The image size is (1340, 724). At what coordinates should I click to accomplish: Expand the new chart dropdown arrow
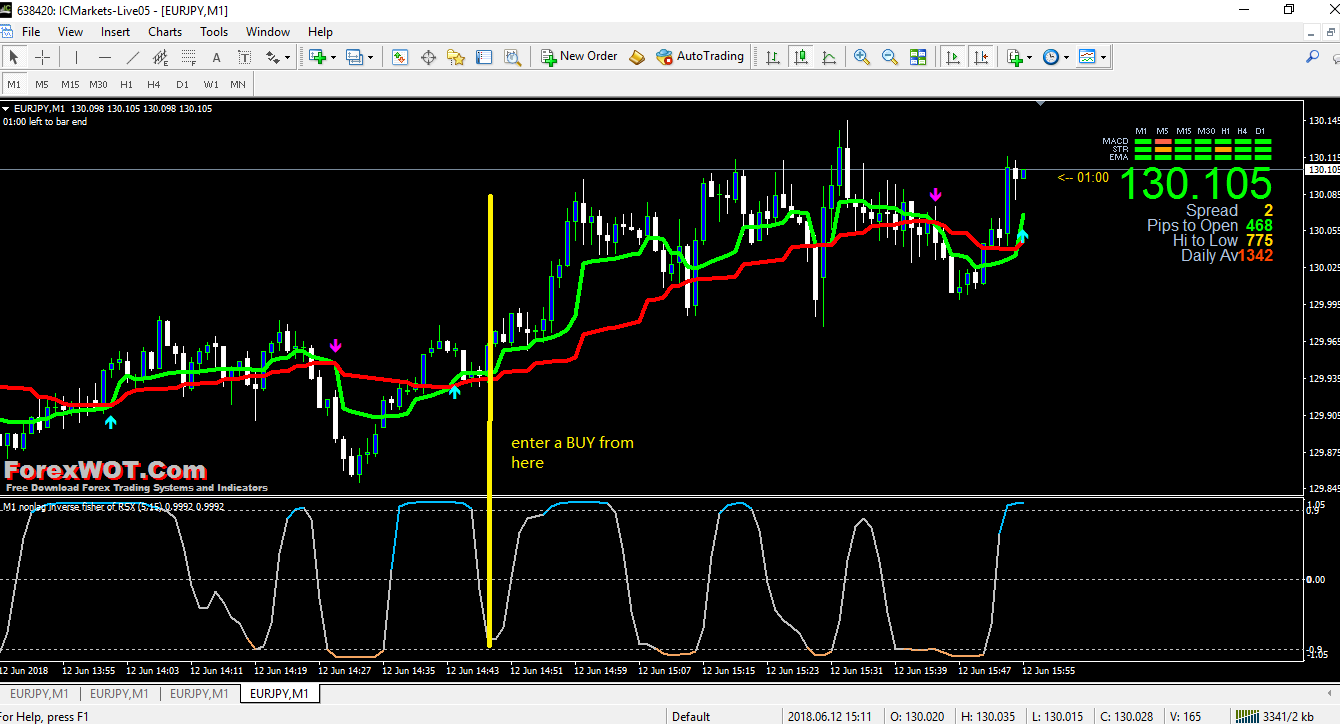click(334, 57)
